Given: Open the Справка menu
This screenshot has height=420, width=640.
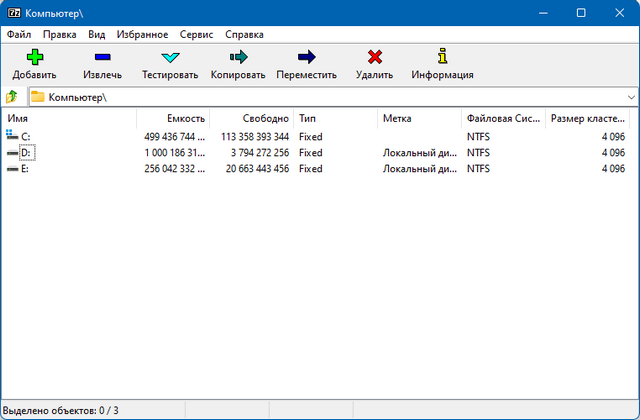Looking at the screenshot, I should (x=245, y=34).
